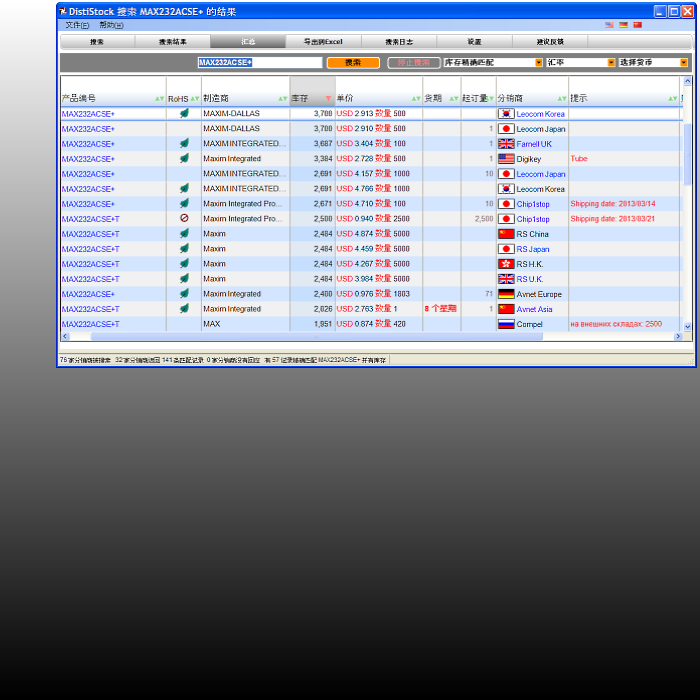700x700 pixels.
Task: Open the 帮助 menu
Action: click(111, 25)
